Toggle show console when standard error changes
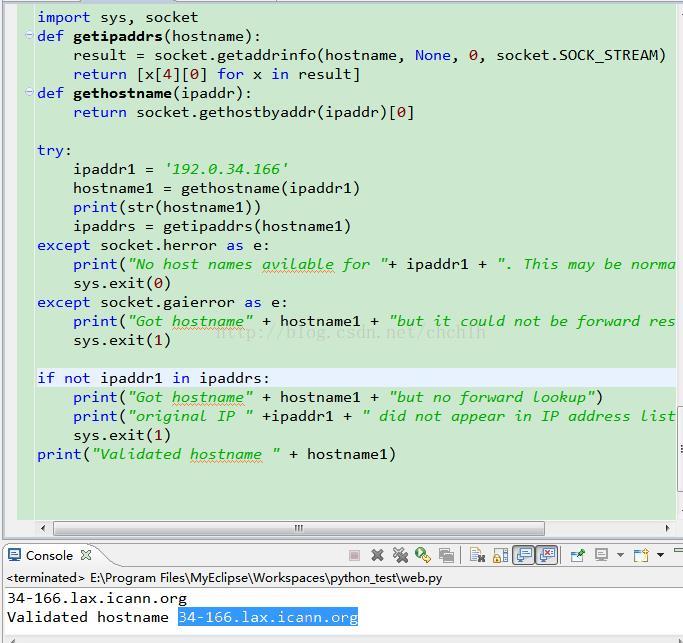Screen dimensions: 683x643 click(547, 555)
